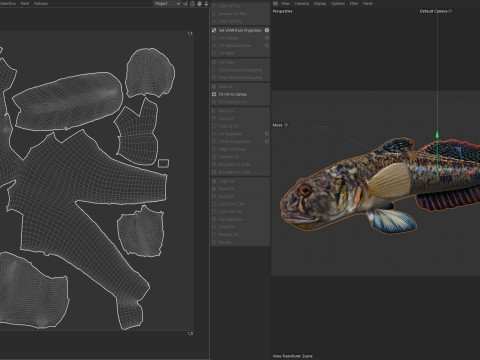Click the Set UVW from Projection icon
Image resolution: width=480 pixels, height=360 pixels.
point(214,30)
